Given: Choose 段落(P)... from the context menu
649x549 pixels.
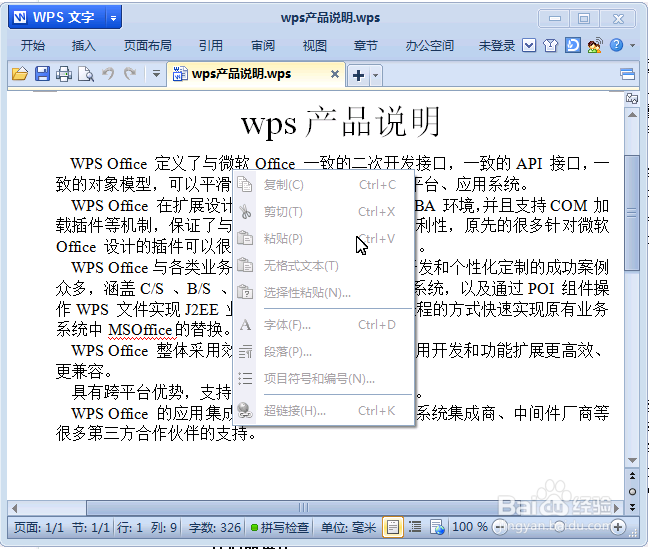Looking at the screenshot, I should tap(324, 352).
